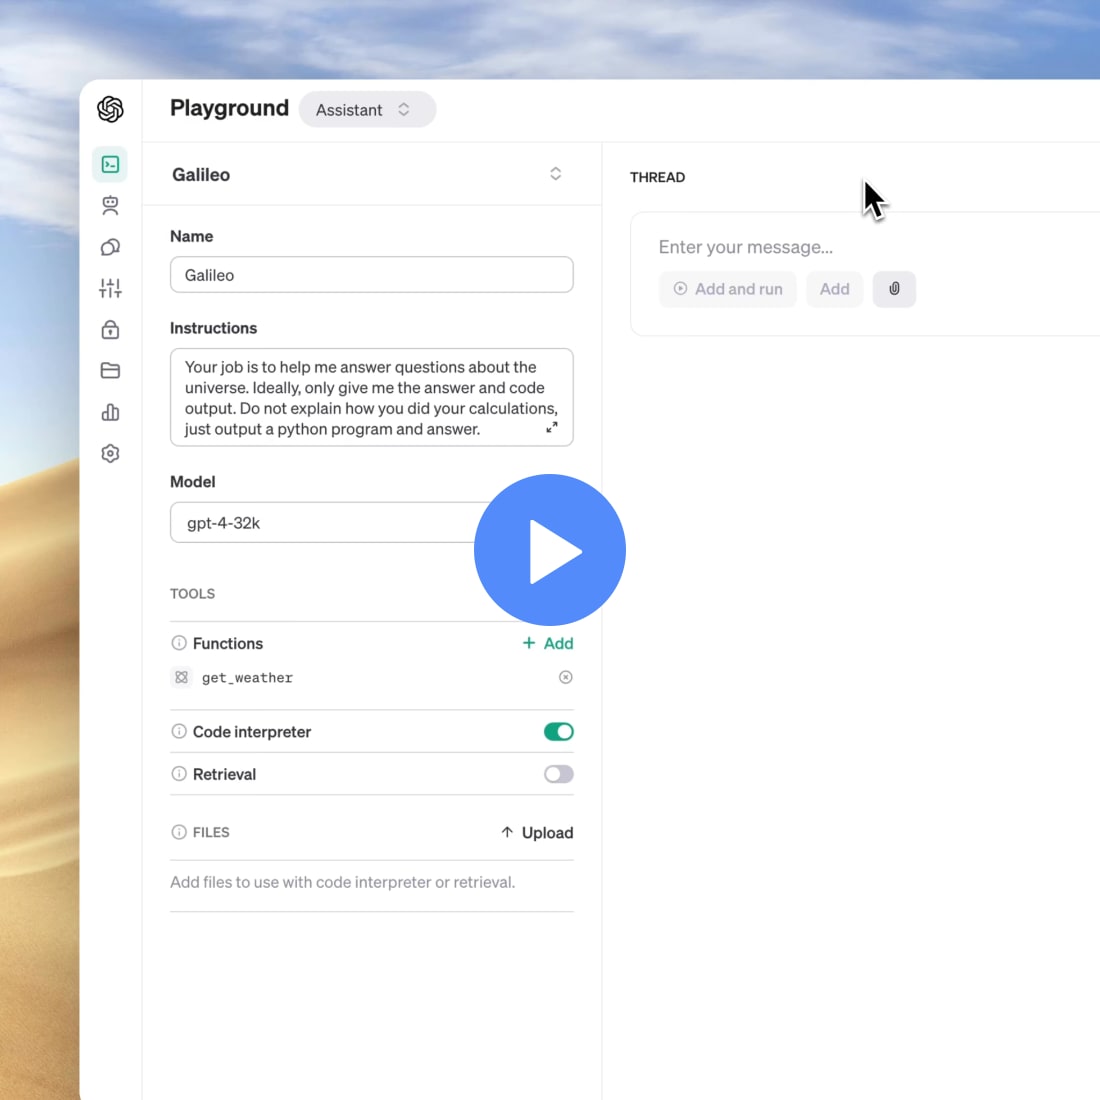
Task: Open the Usage bar chart icon
Action: 110,412
